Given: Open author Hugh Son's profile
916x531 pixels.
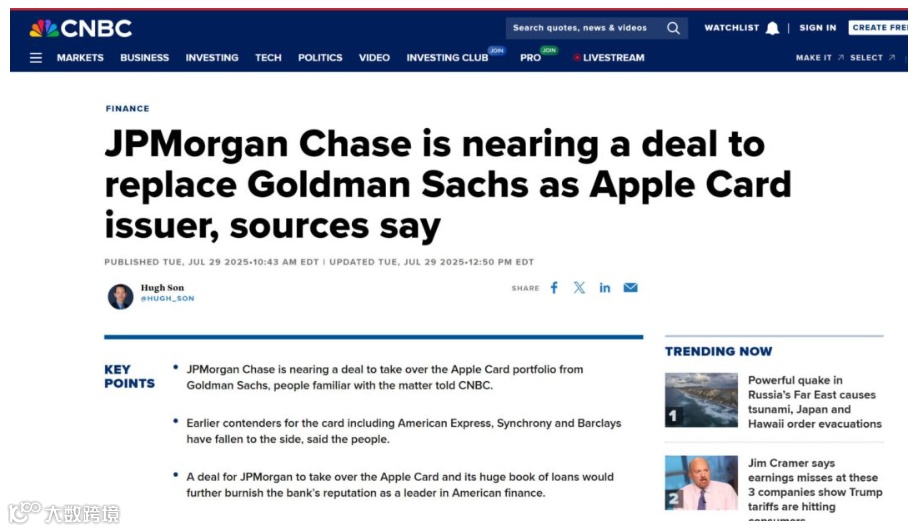Looking at the screenshot, I should [x=161, y=288].
